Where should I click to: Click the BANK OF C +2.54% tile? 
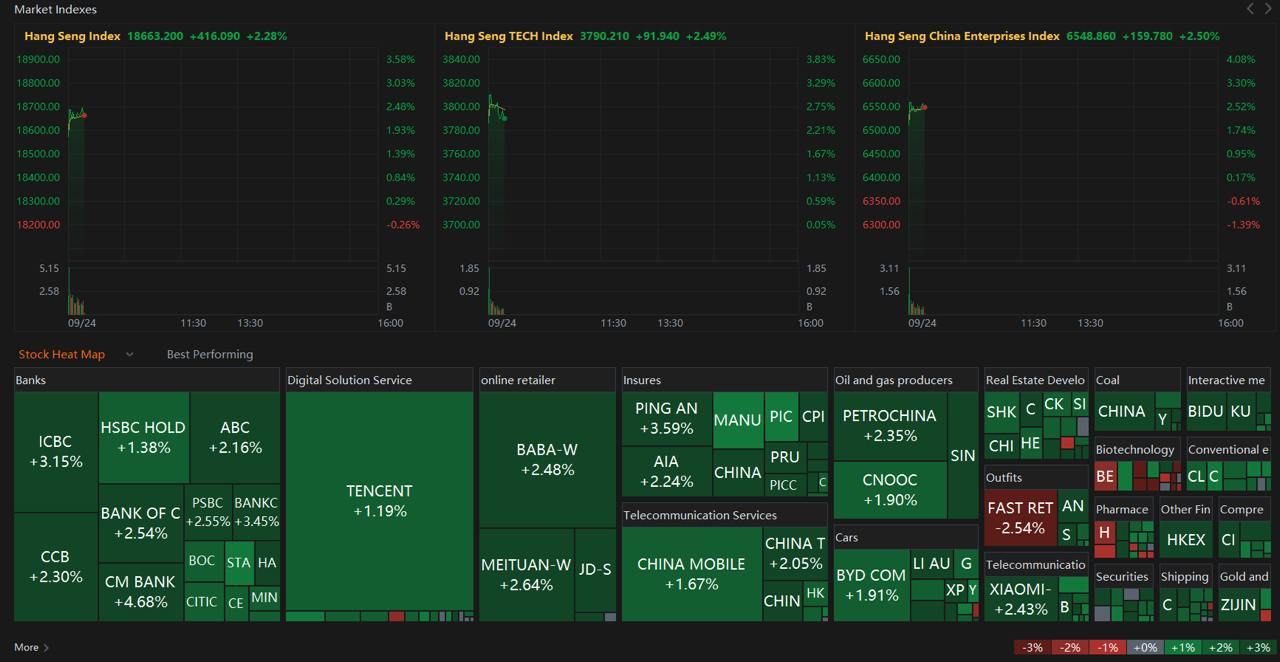pyautogui.click(x=141, y=523)
